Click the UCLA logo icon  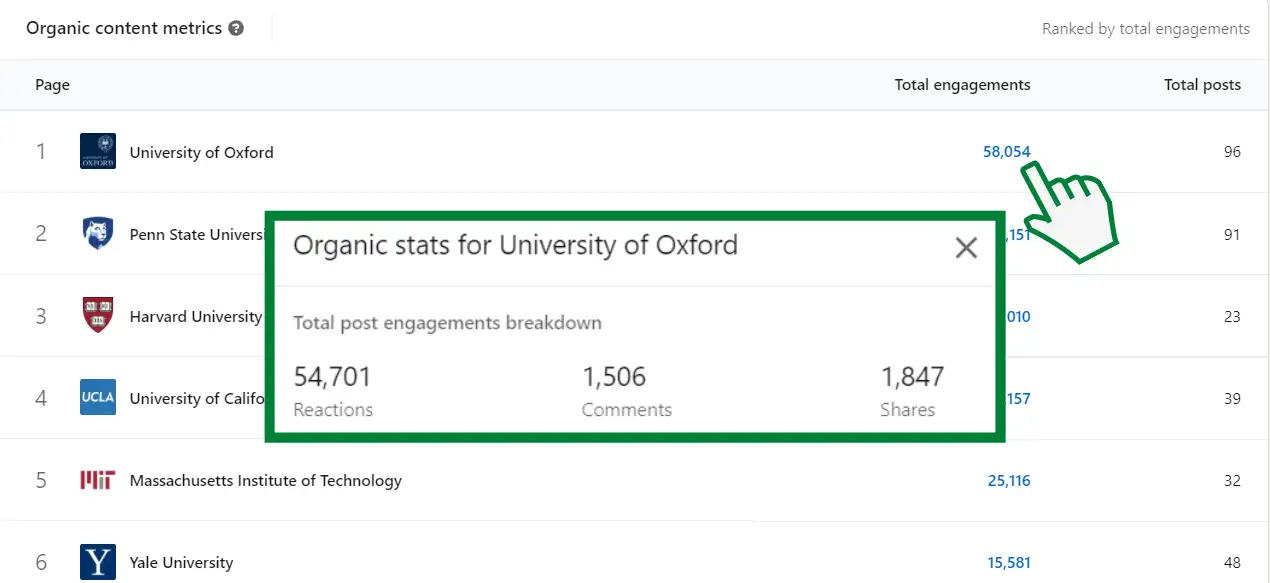(98, 398)
